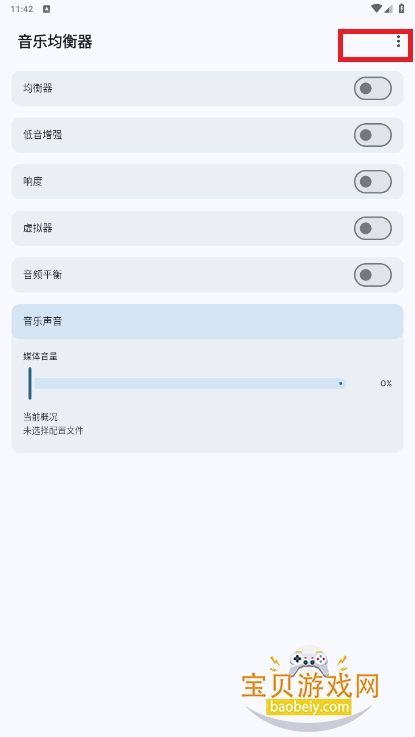The height and width of the screenshot is (737, 415).
Task: Tap the Wi-Fi status icon
Action: point(376,8)
